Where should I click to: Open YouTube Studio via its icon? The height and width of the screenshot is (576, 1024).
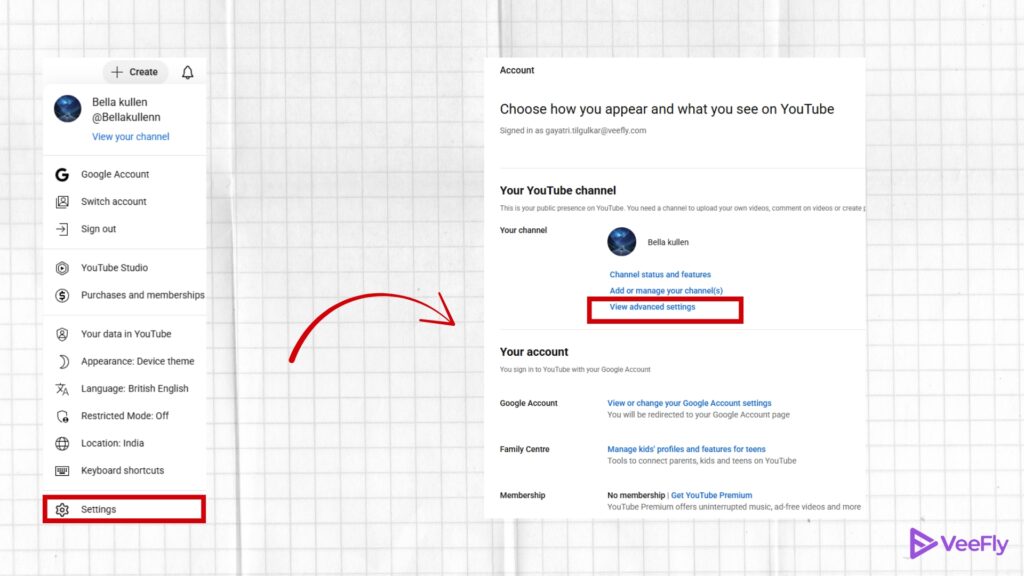[x=60, y=267]
